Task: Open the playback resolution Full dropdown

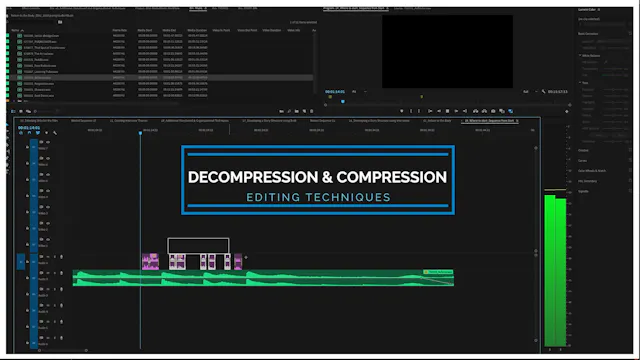Action: [530, 92]
